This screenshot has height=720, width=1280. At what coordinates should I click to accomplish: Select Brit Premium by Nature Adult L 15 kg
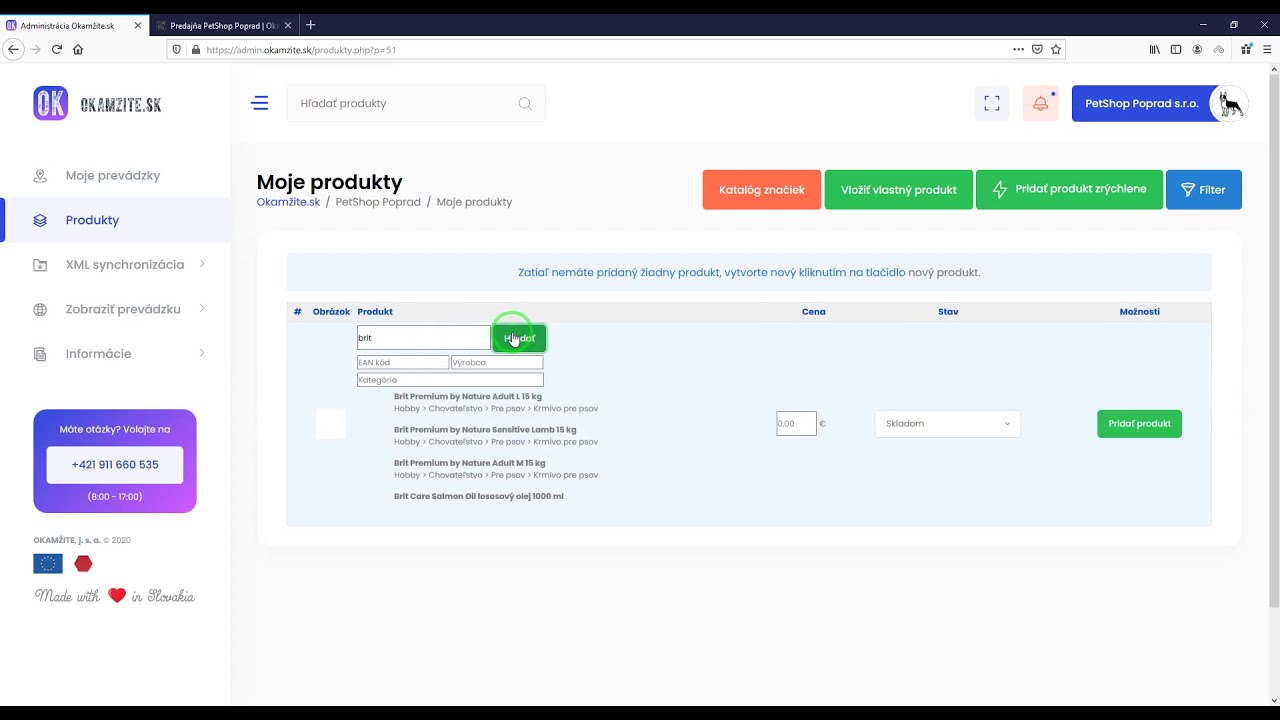(x=468, y=397)
